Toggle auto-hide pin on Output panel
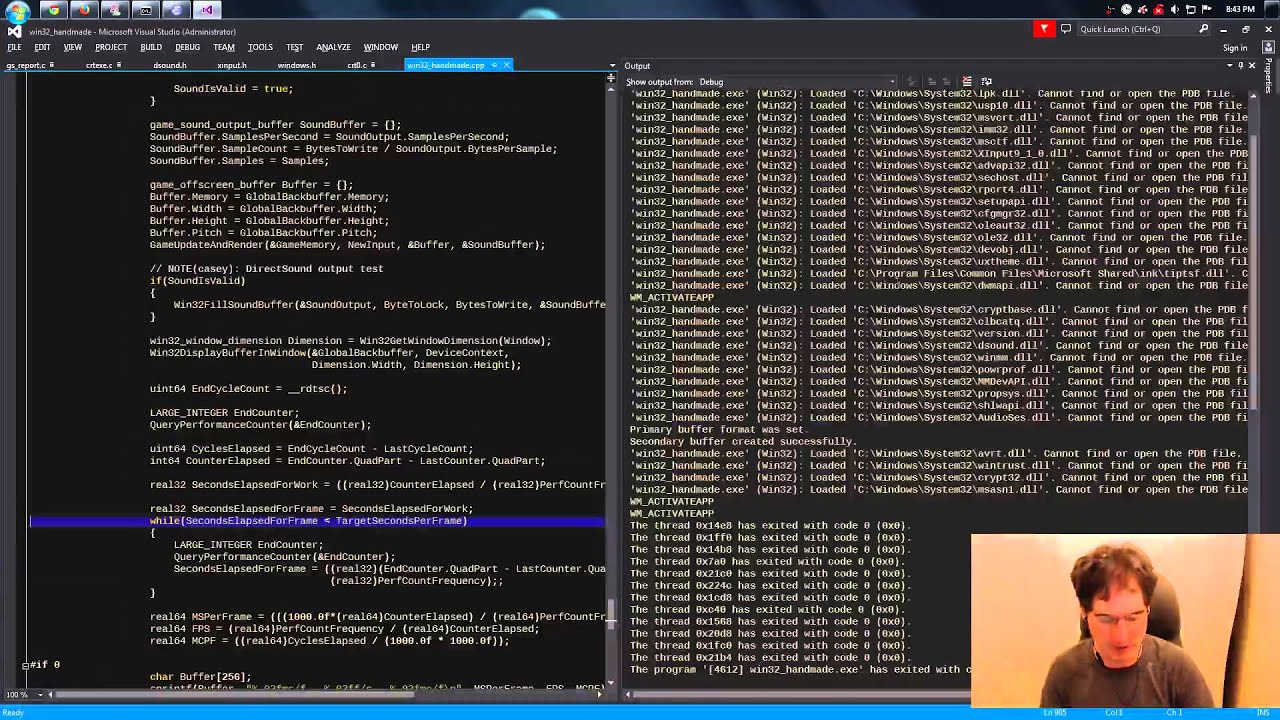Image resolution: width=1280 pixels, height=720 pixels. click(x=1240, y=66)
